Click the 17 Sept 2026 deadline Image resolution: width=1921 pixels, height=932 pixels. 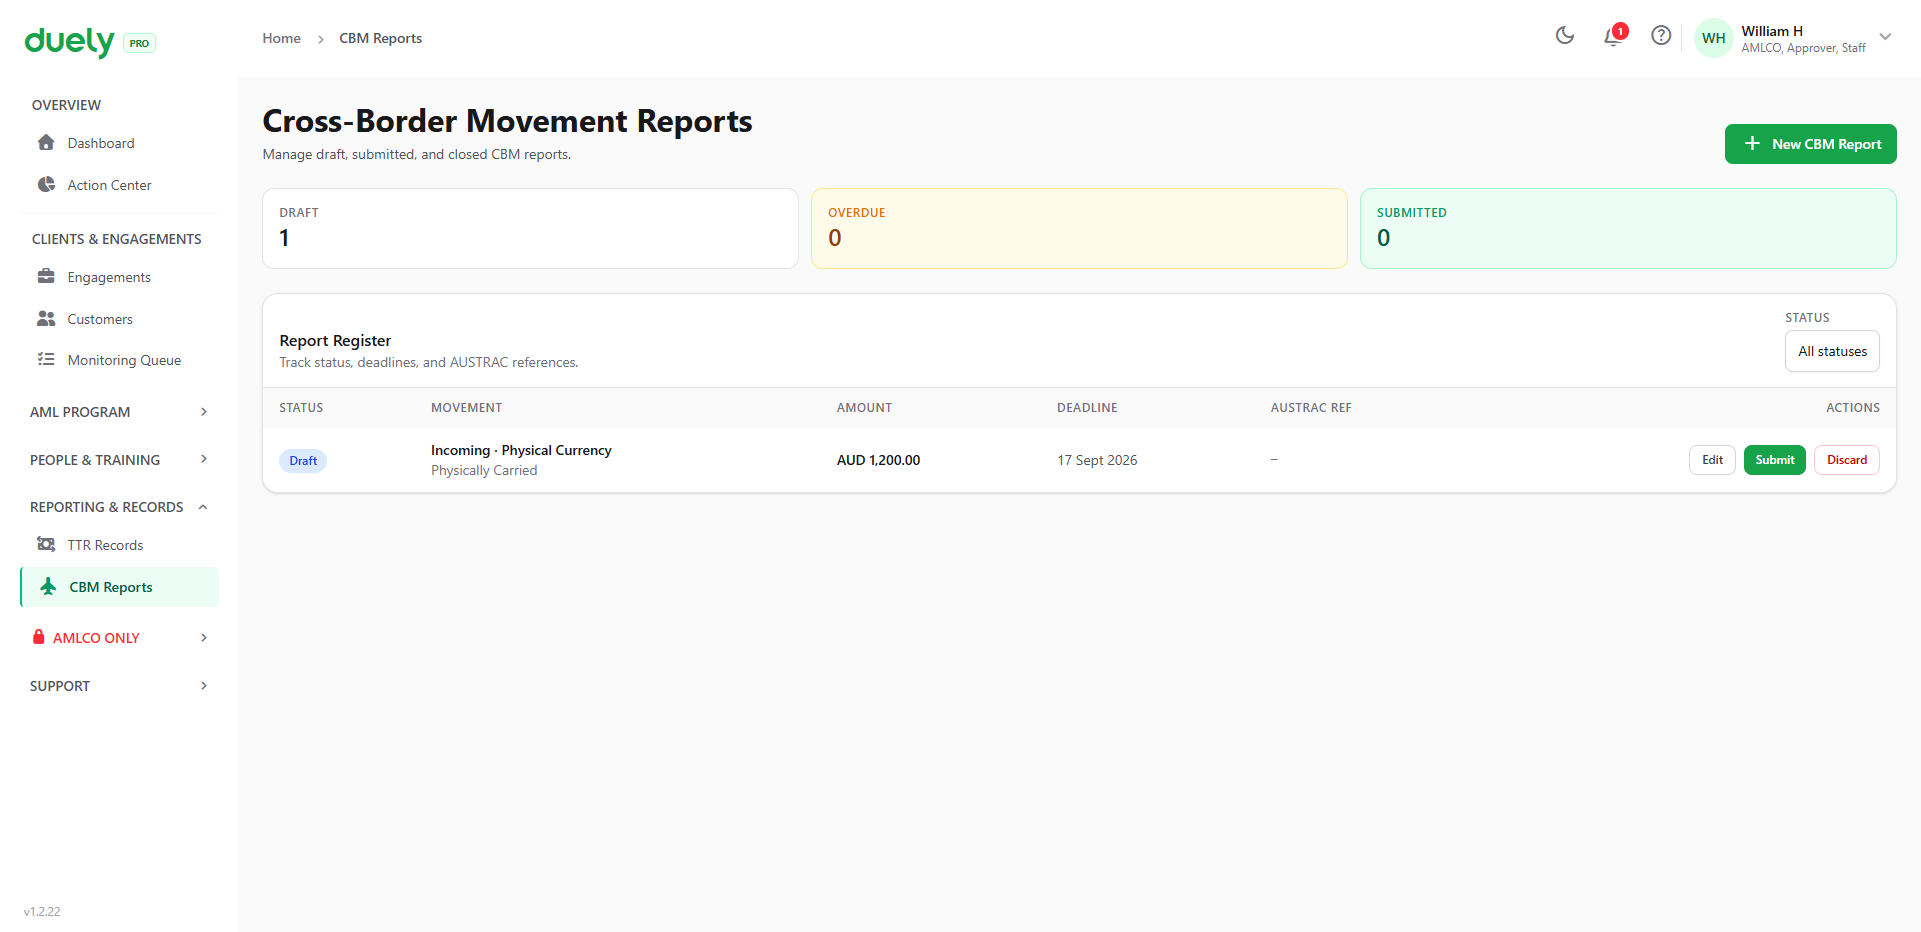click(x=1097, y=460)
